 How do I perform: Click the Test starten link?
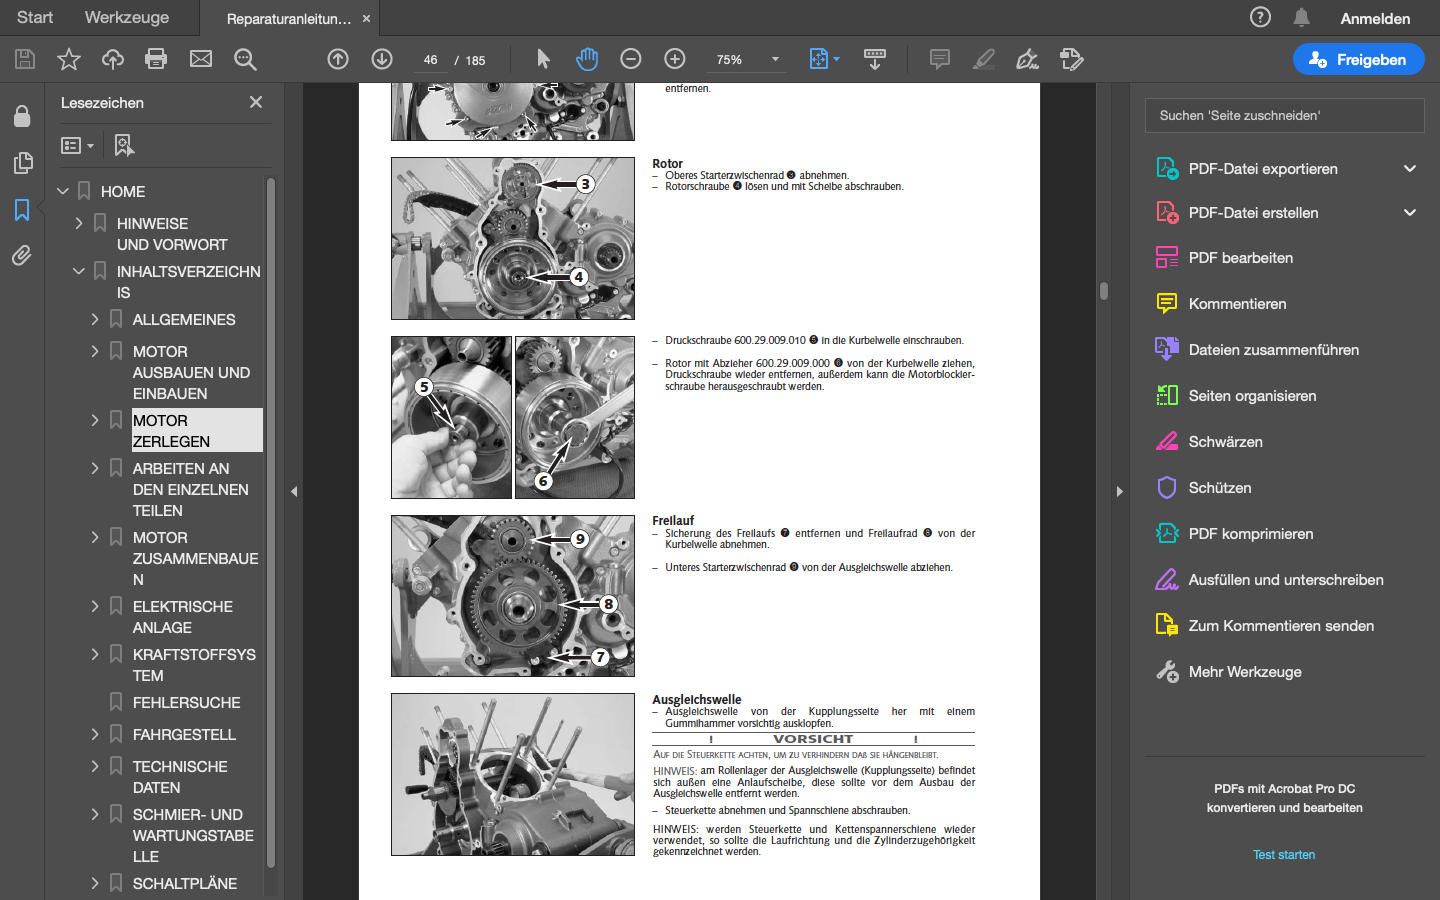[1284, 855]
